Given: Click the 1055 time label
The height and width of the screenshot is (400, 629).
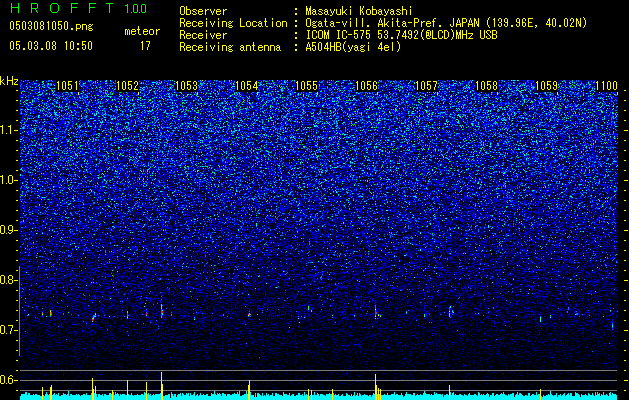Looking at the screenshot, I should pos(306,86).
